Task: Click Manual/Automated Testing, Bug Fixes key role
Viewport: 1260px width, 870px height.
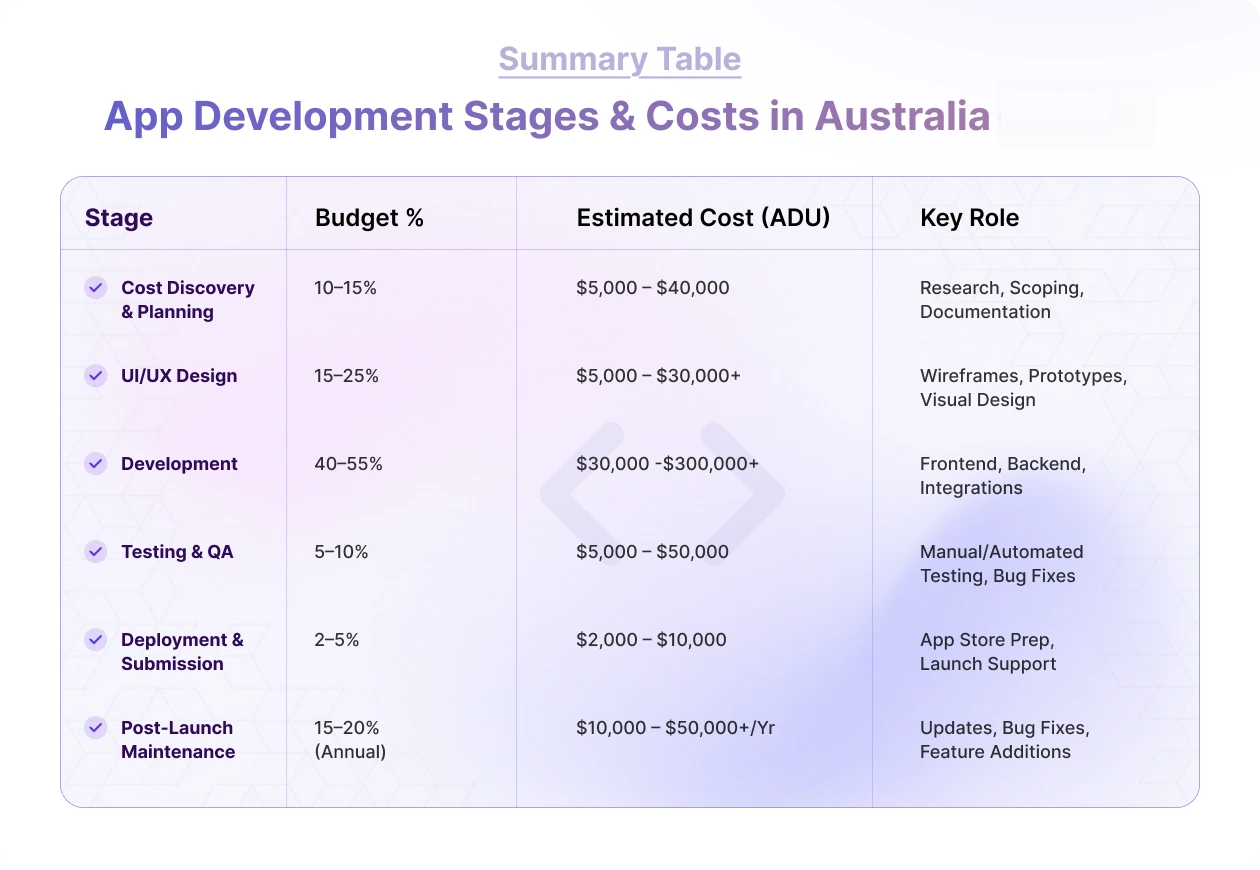Action: (1002, 564)
